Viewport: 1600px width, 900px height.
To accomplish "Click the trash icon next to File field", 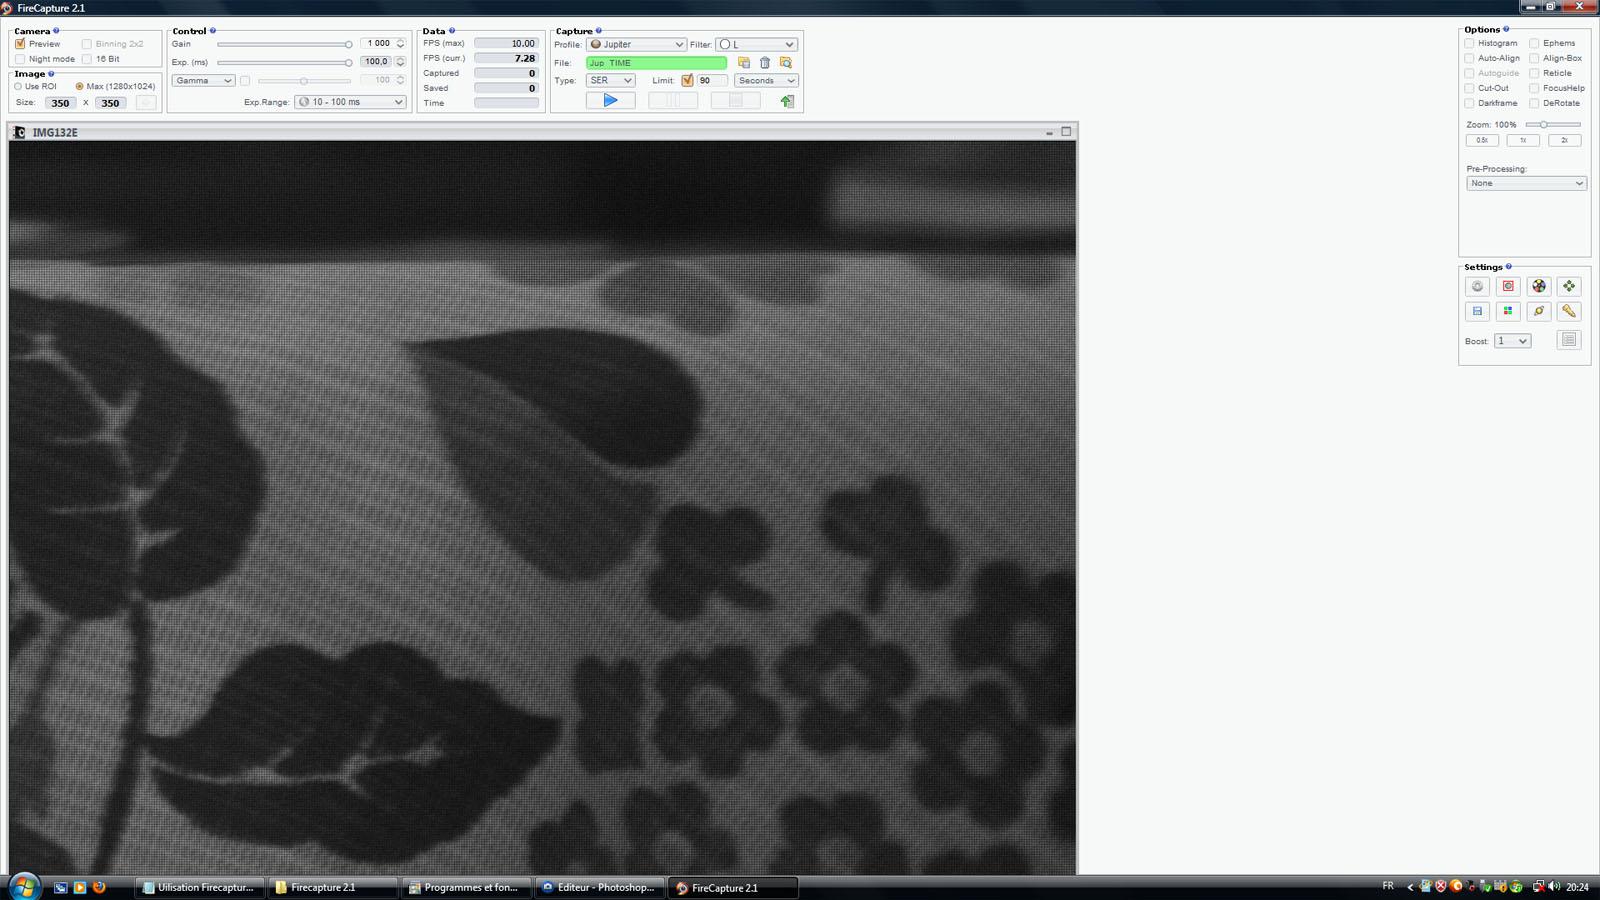I will tap(765, 63).
